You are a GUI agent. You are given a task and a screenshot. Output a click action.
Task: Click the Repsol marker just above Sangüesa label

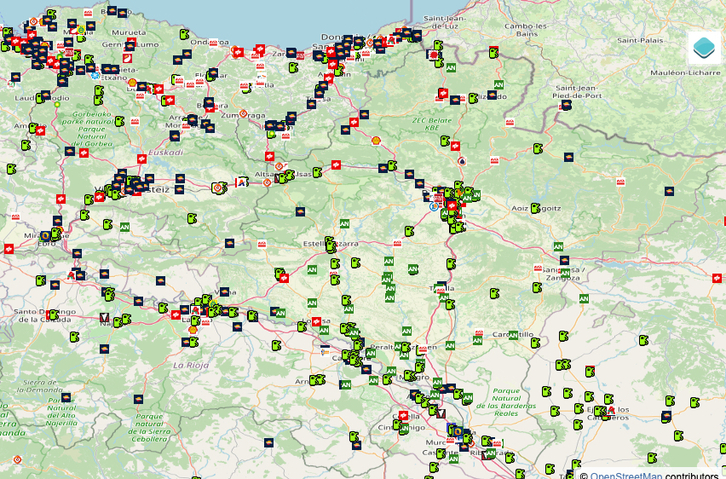564,261
